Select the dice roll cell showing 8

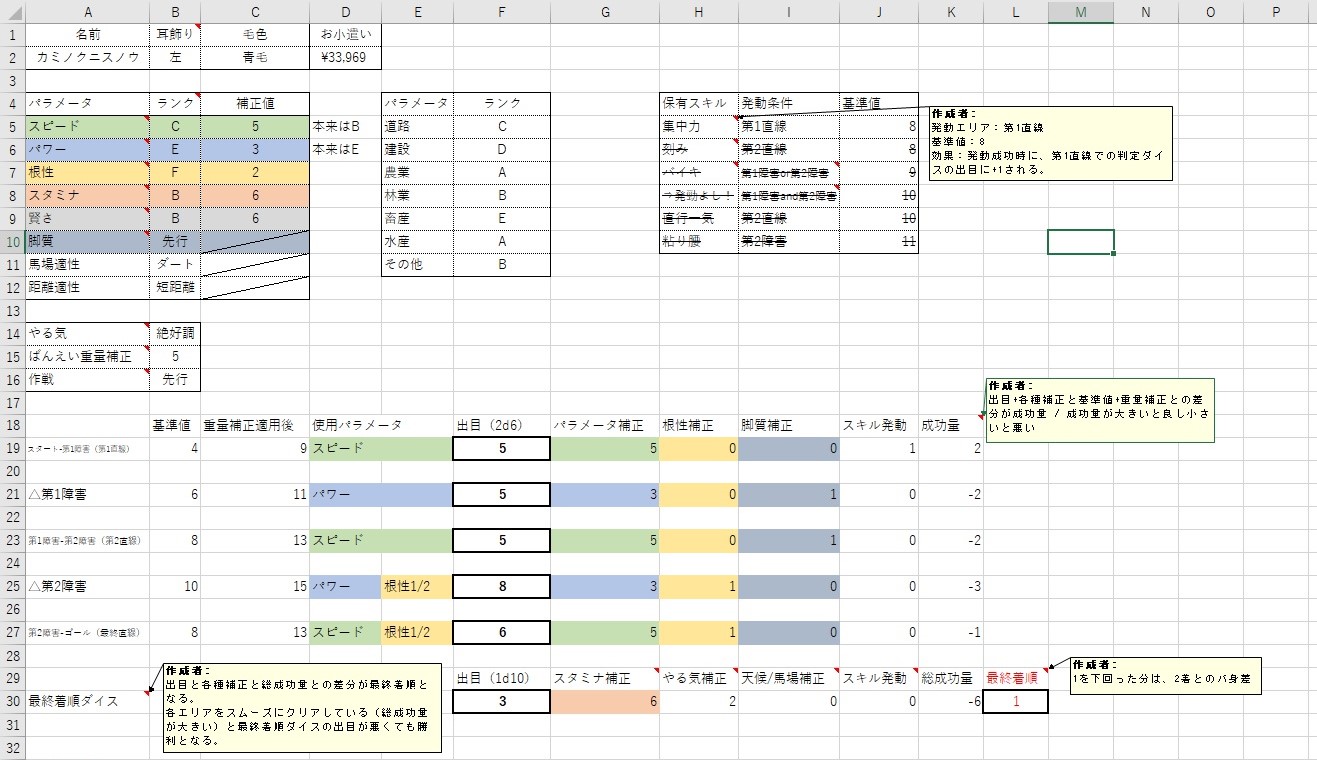501,587
